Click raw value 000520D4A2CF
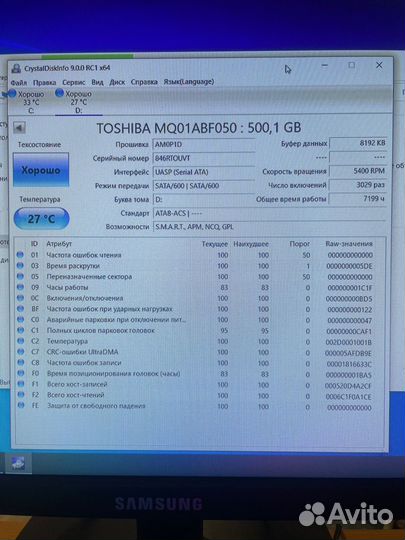 click(x=348, y=386)
